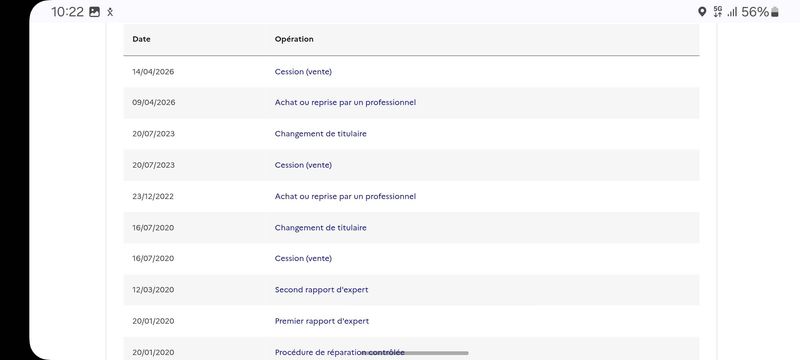This screenshot has width=800, height=360.
Task: Tap the 10:22 clock in status bar
Action: [x=67, y=12]
